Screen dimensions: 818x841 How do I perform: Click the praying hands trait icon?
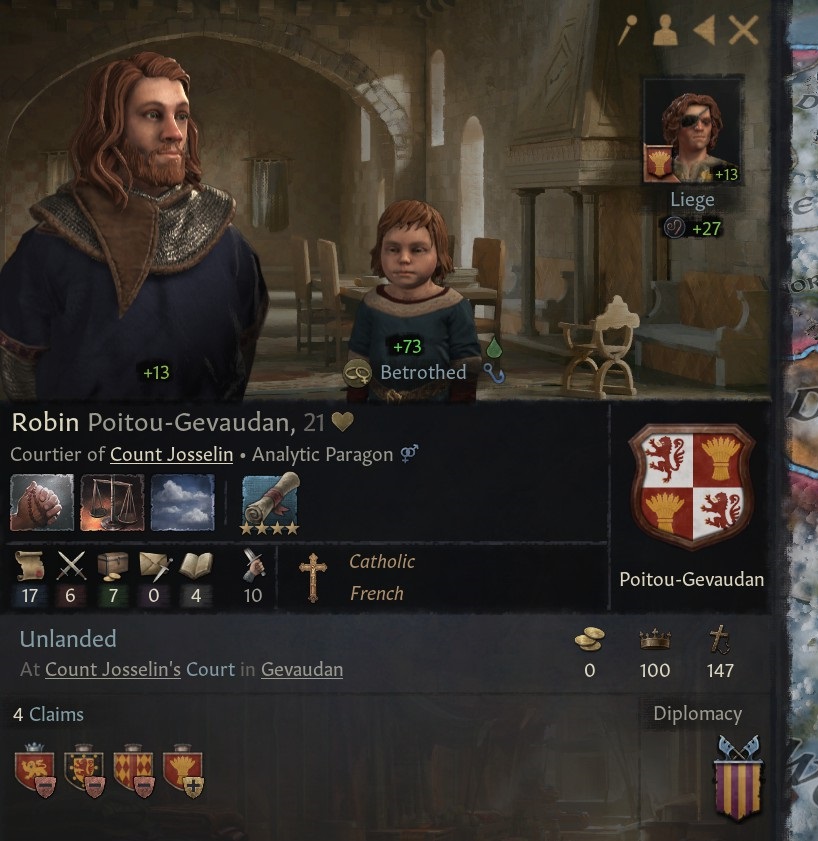click(42, 502)
